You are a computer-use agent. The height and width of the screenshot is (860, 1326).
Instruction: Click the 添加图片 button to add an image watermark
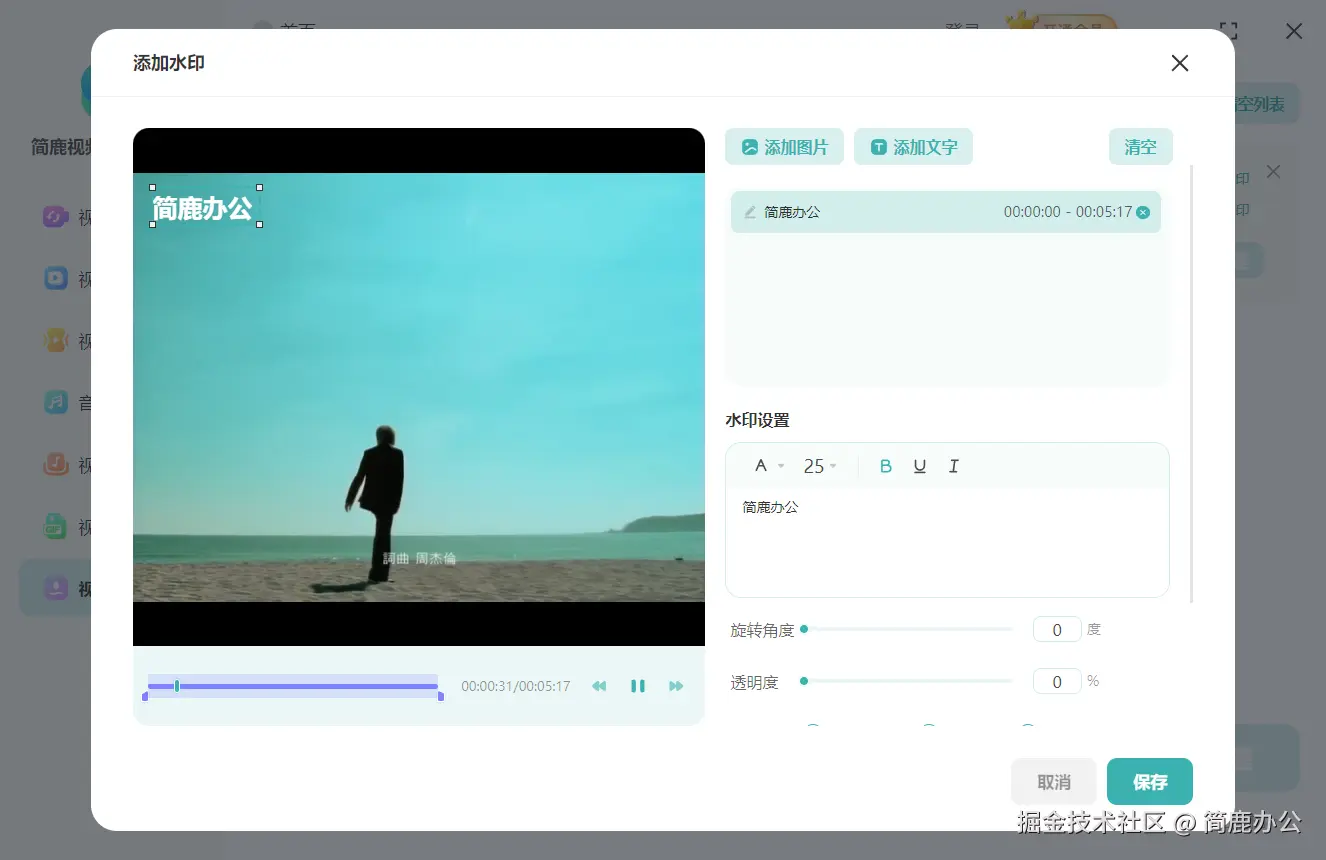[x=784, y=147]
